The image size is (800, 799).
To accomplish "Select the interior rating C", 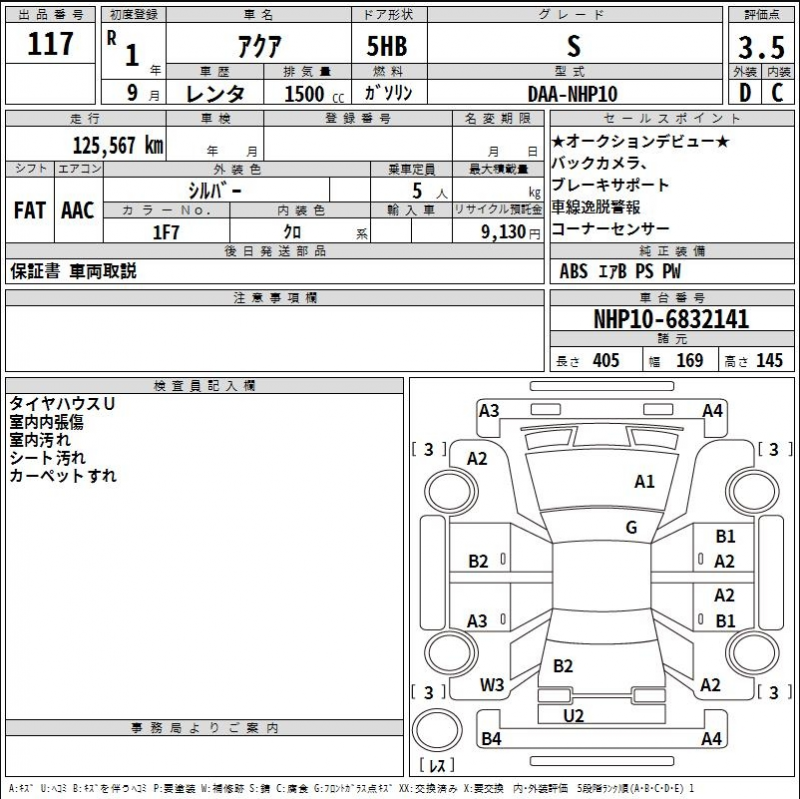I will click(777, 93).
